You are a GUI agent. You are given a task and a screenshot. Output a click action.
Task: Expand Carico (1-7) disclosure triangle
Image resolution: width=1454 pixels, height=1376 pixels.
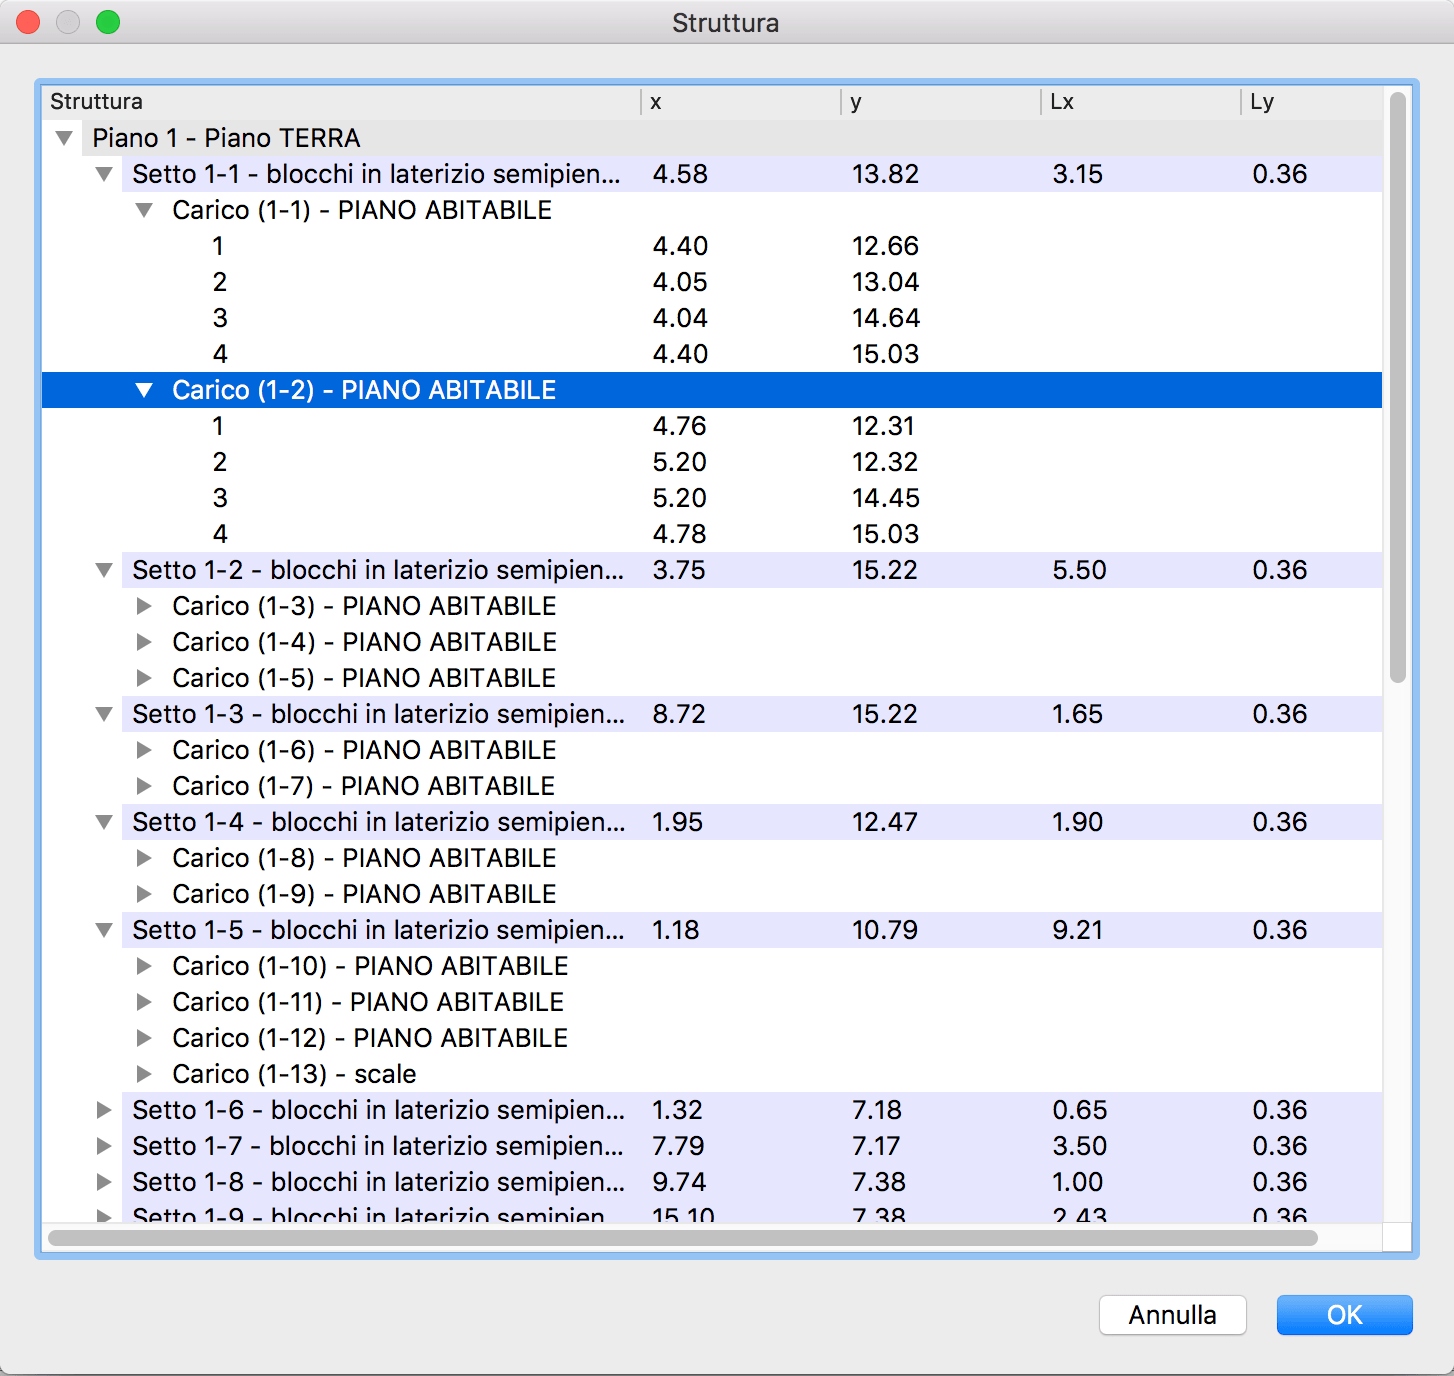144,786
